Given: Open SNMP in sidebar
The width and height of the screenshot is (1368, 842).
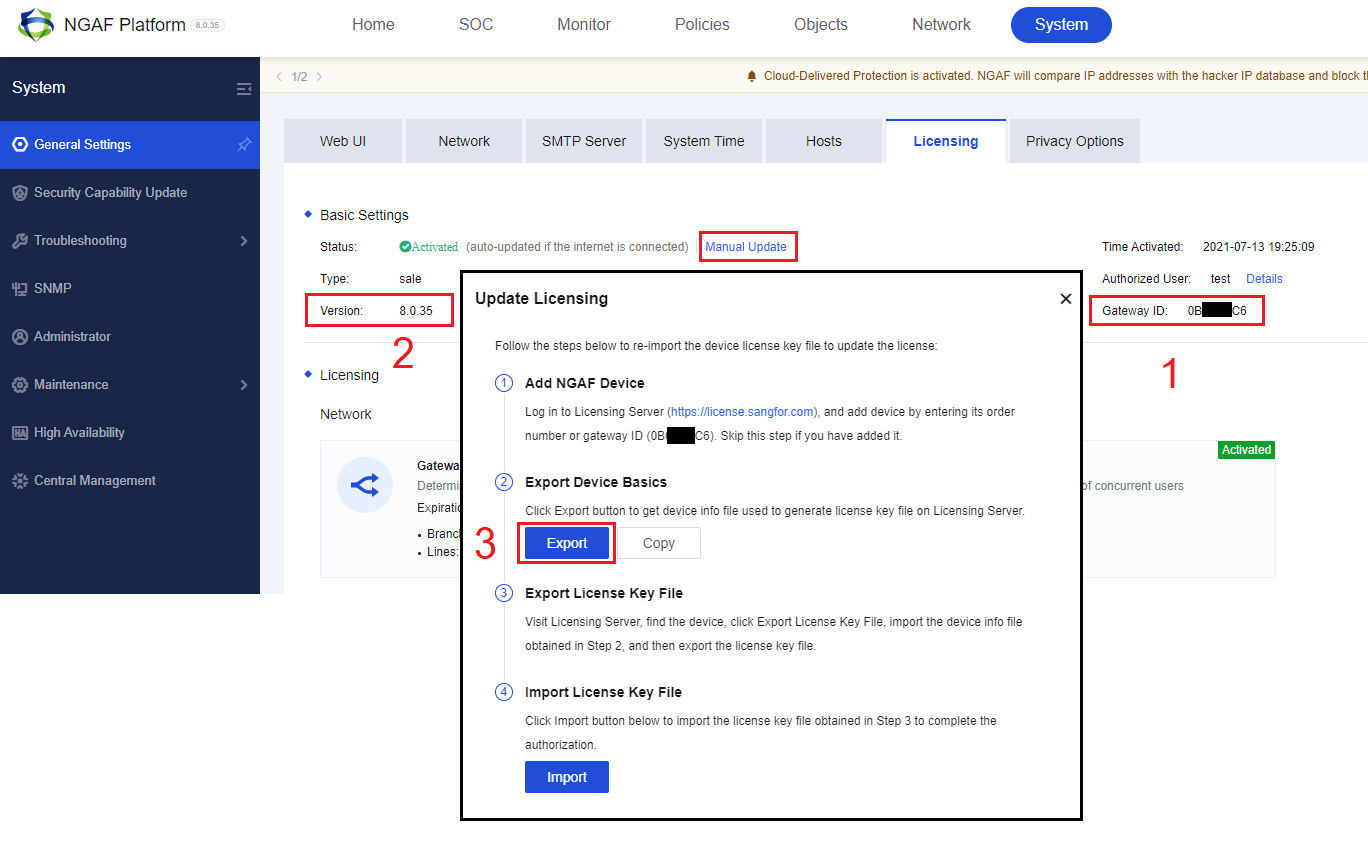Looking at the screenshot, I should pyautogui.click(x=130, y=289).
